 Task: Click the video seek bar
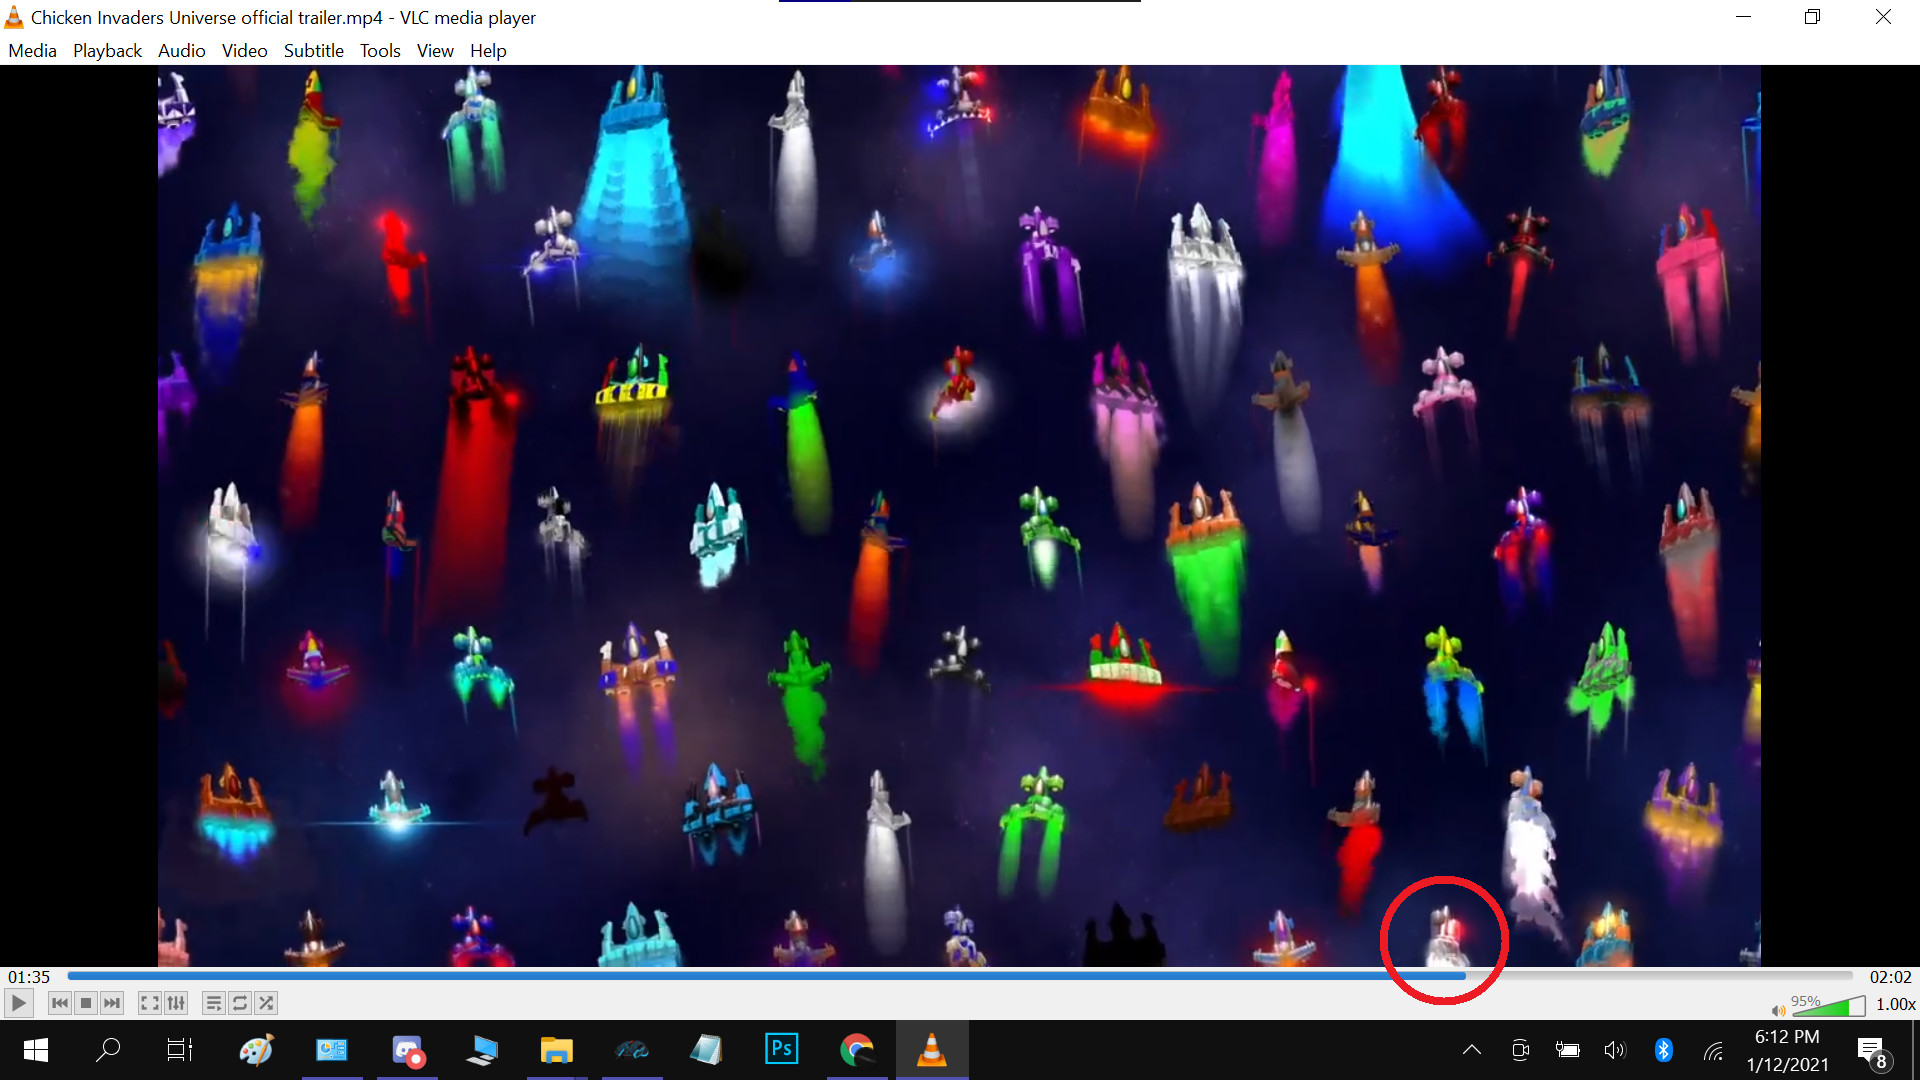pyautogui.click(x=960, y=976)
